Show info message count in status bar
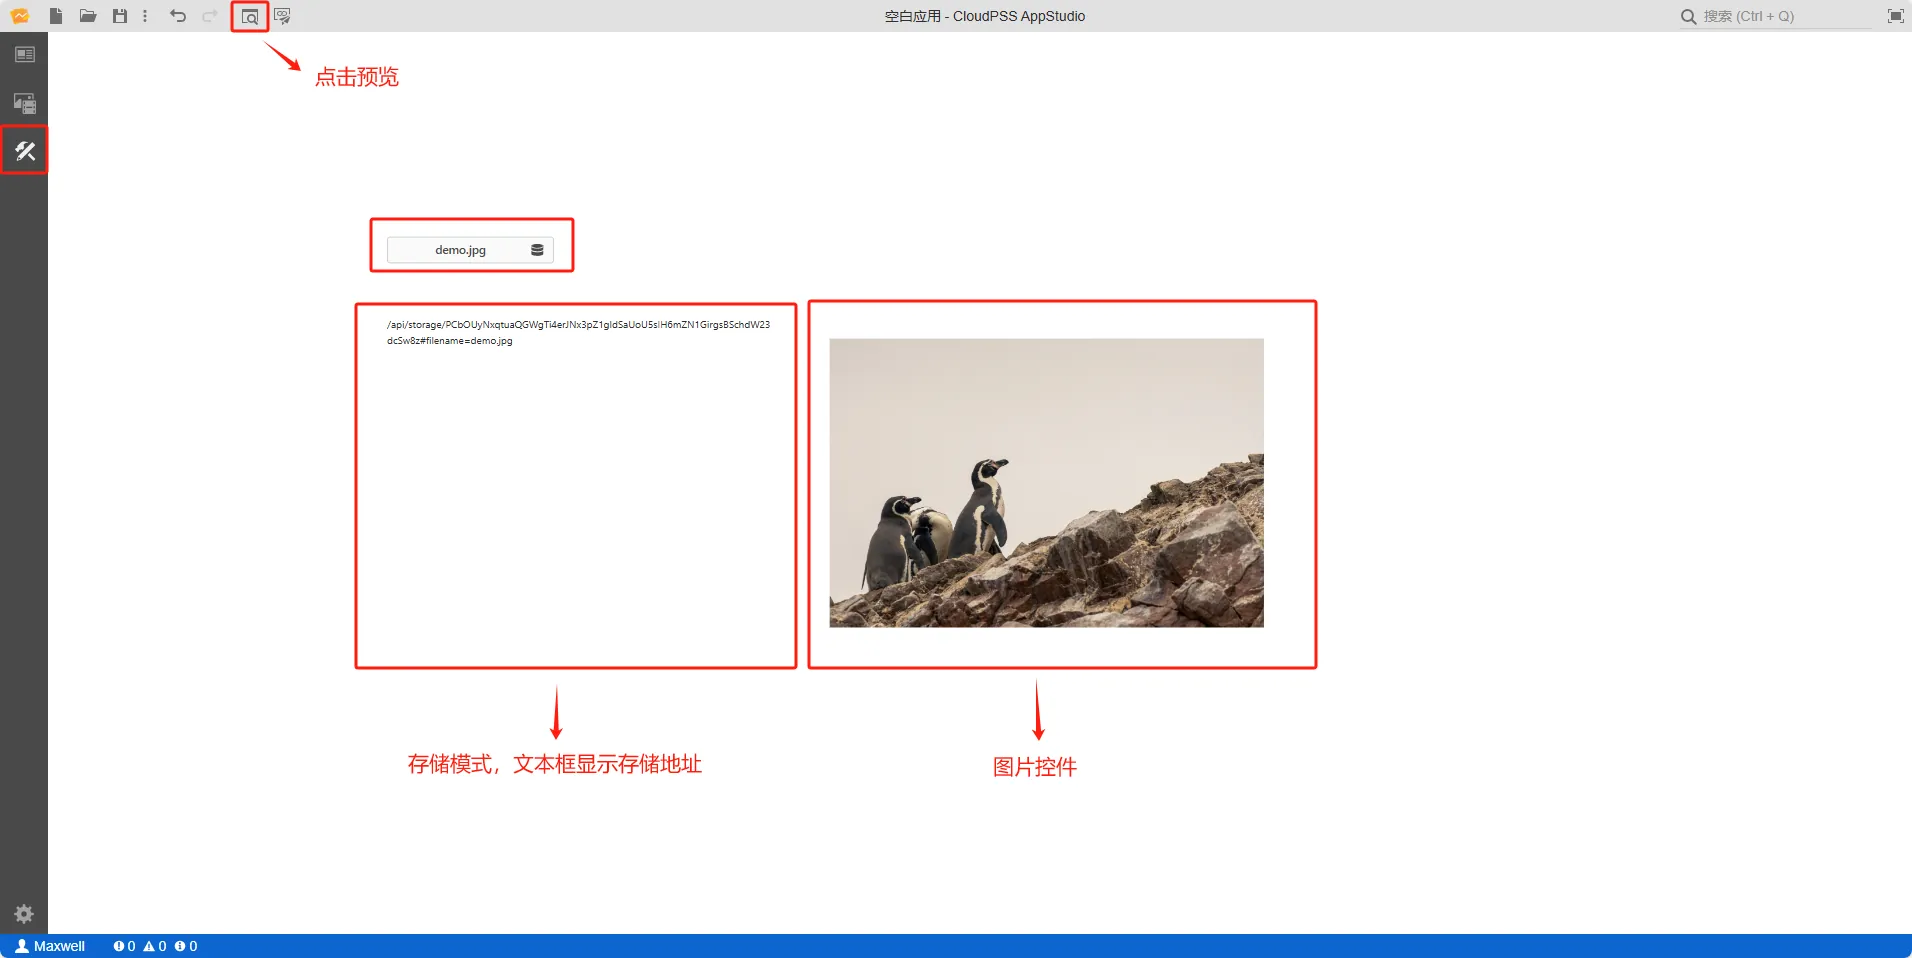This screenshot has height=958, width=1912. coord(186,946)
